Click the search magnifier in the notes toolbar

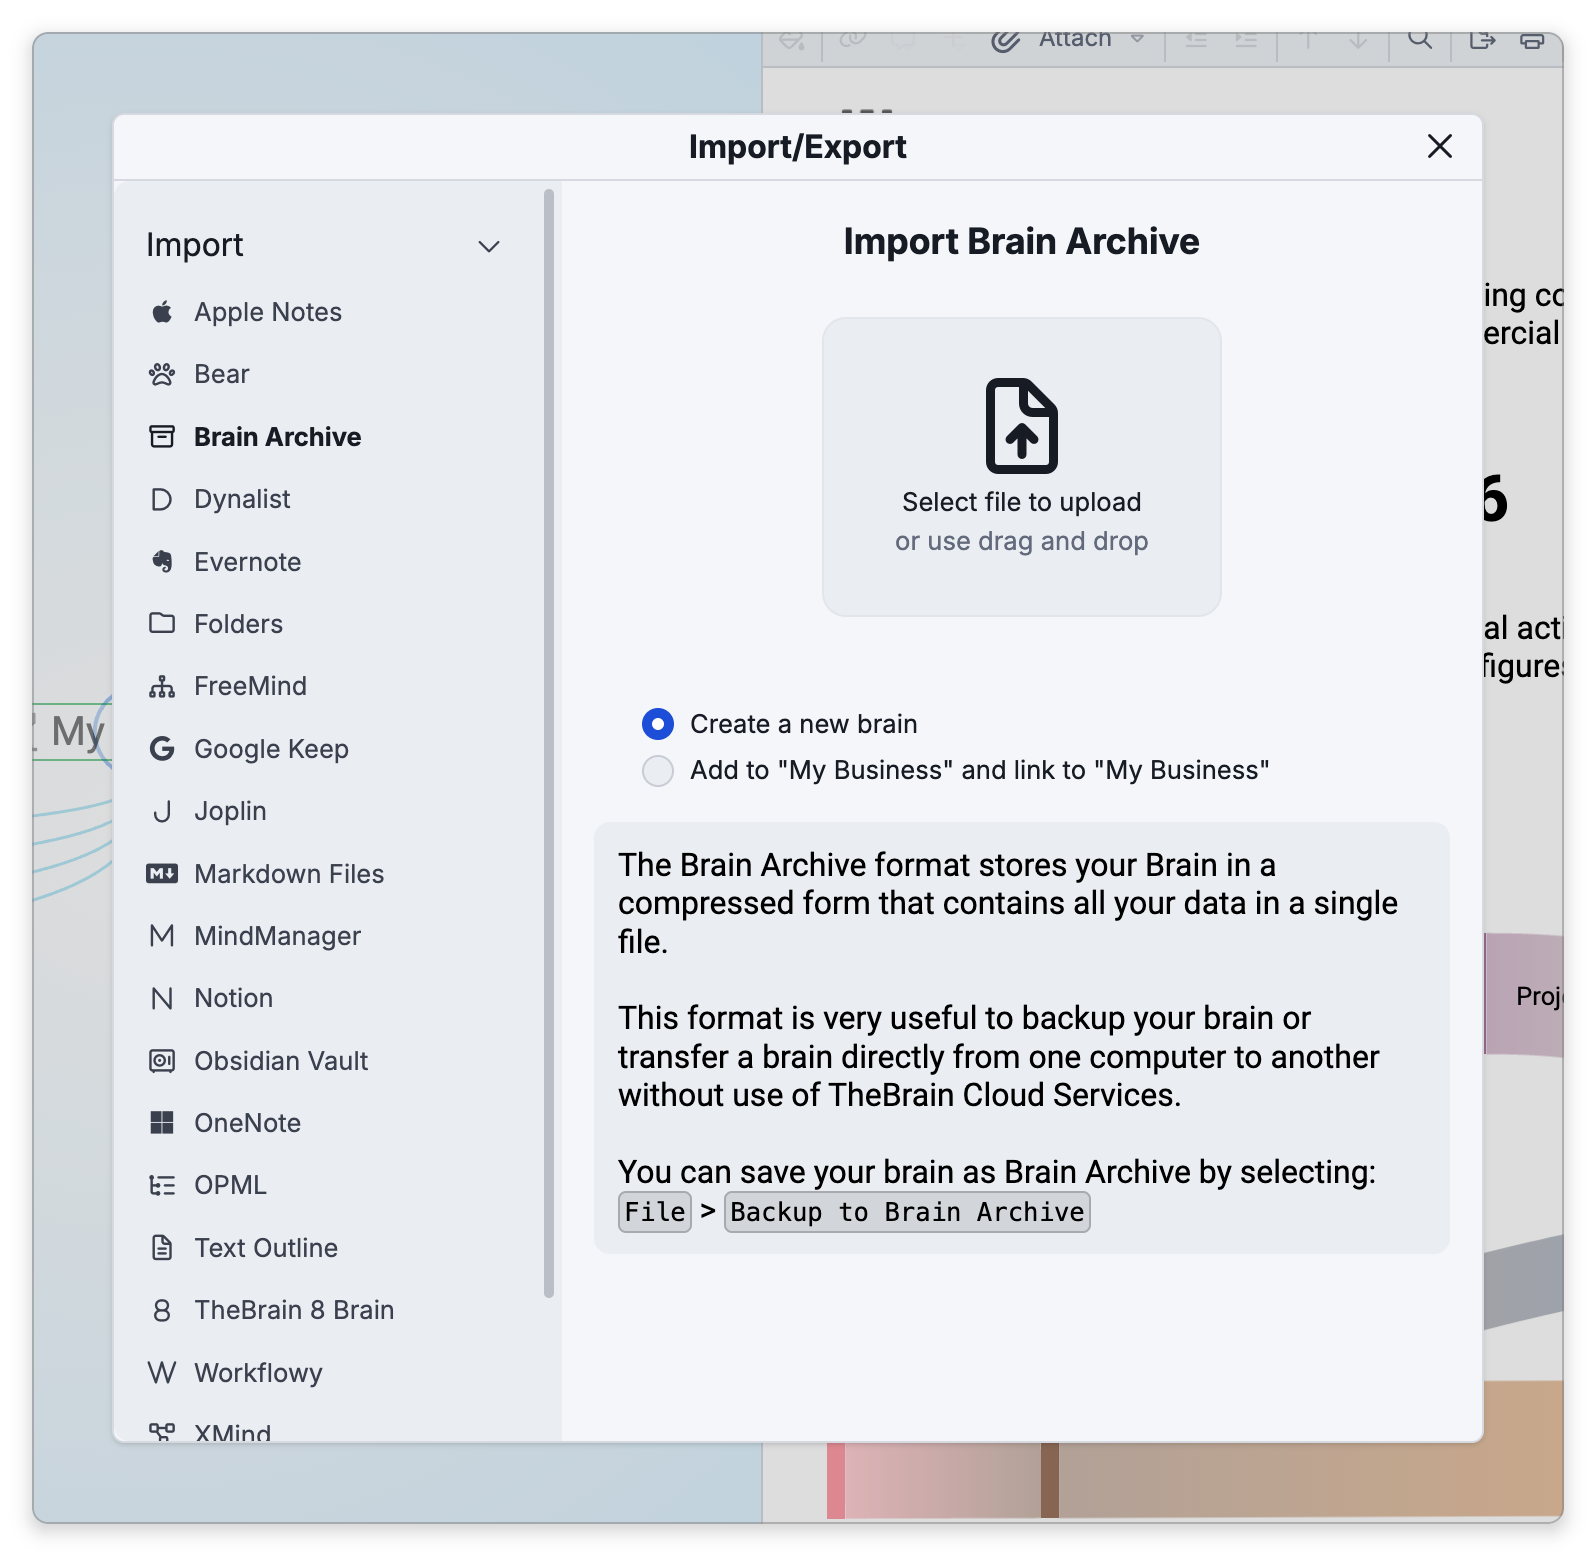(x=1420, y=40)
